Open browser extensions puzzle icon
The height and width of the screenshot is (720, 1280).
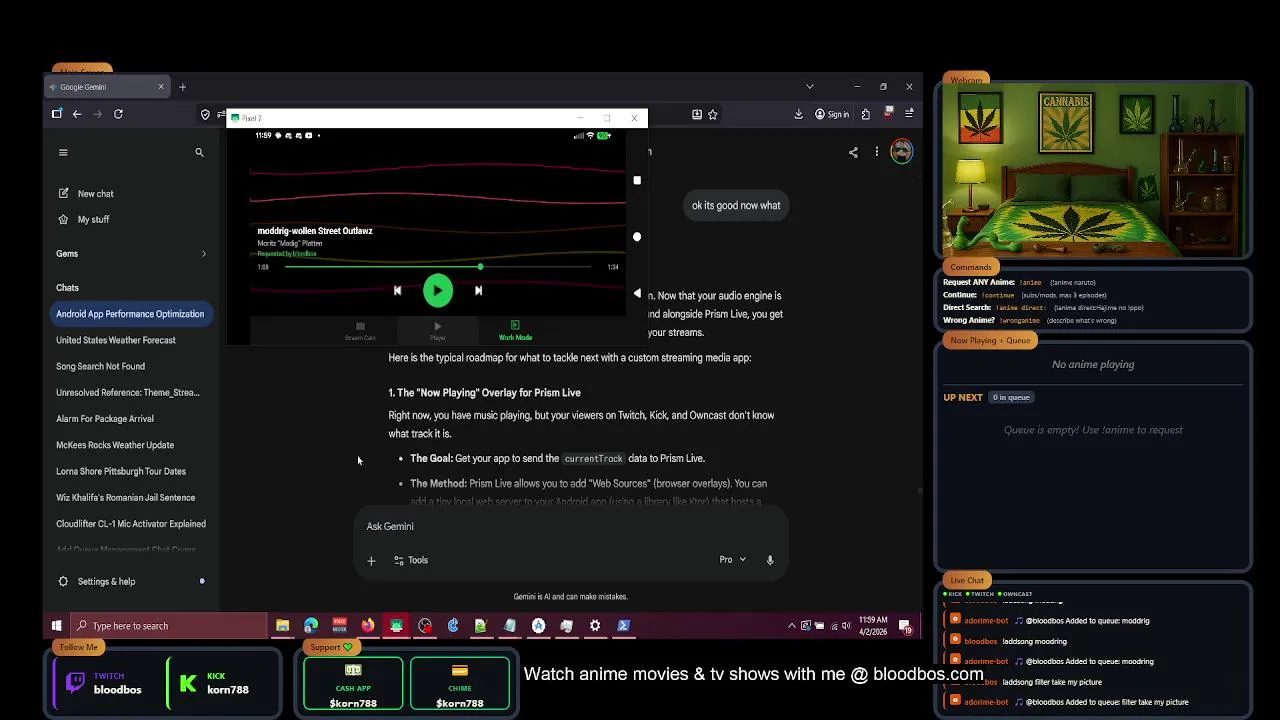[x=865, y=115]
